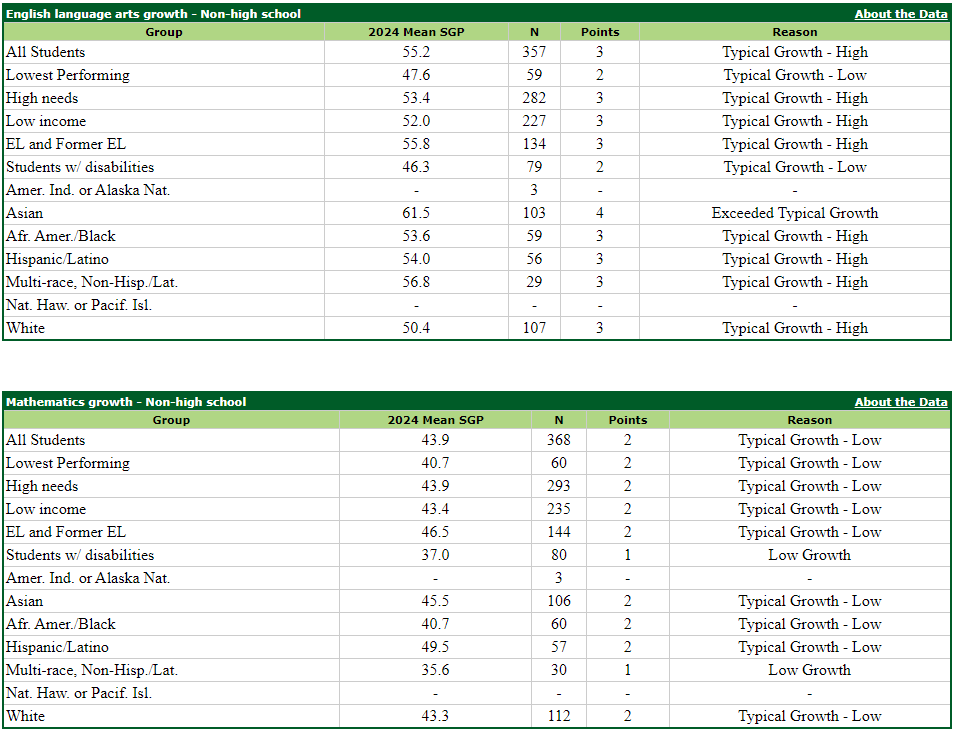
Task: Click EL and Former EL in the Mathematics table
Action: (x=66, y=532)
